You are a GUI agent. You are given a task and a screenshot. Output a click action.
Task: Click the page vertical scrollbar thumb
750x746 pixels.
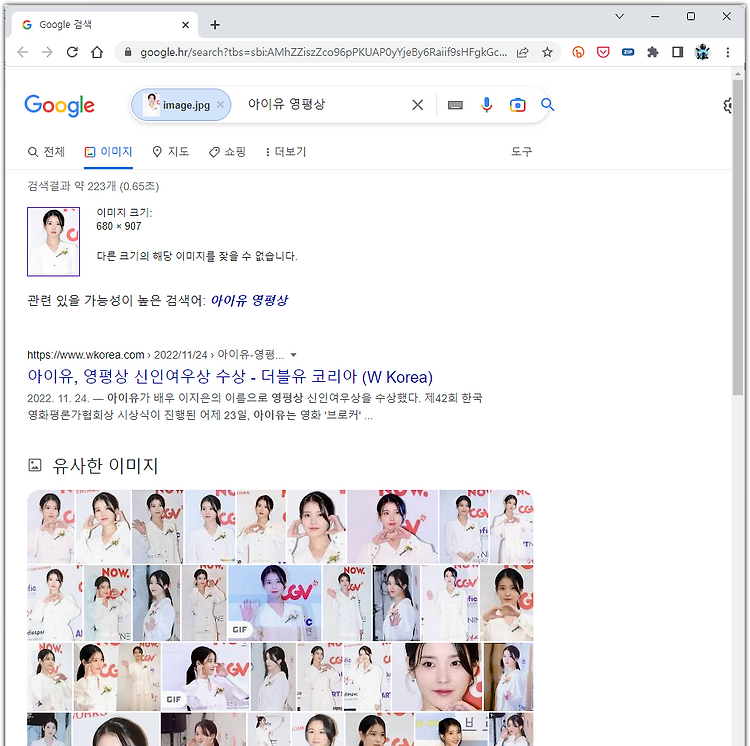(x=737, y=237)
